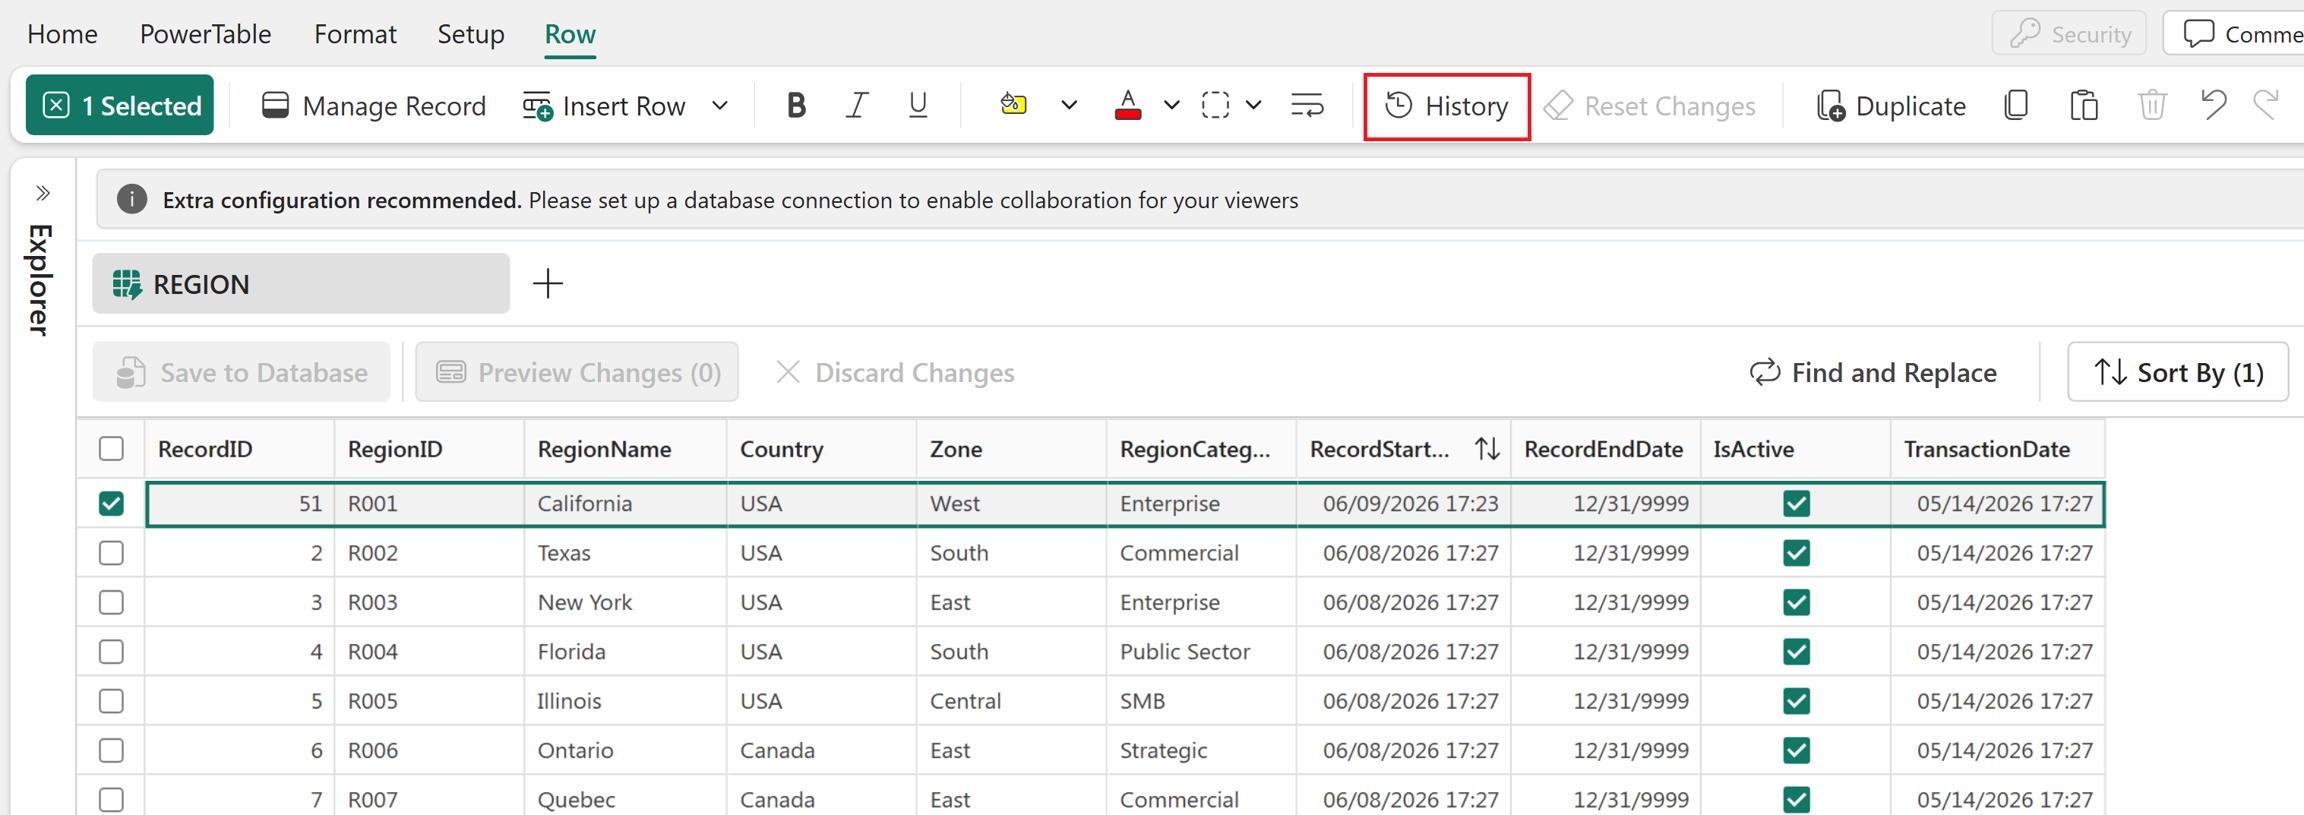Screen dimensions: 2304x815
Task: Click the "Strategic" category cell
Action: 1201,750
